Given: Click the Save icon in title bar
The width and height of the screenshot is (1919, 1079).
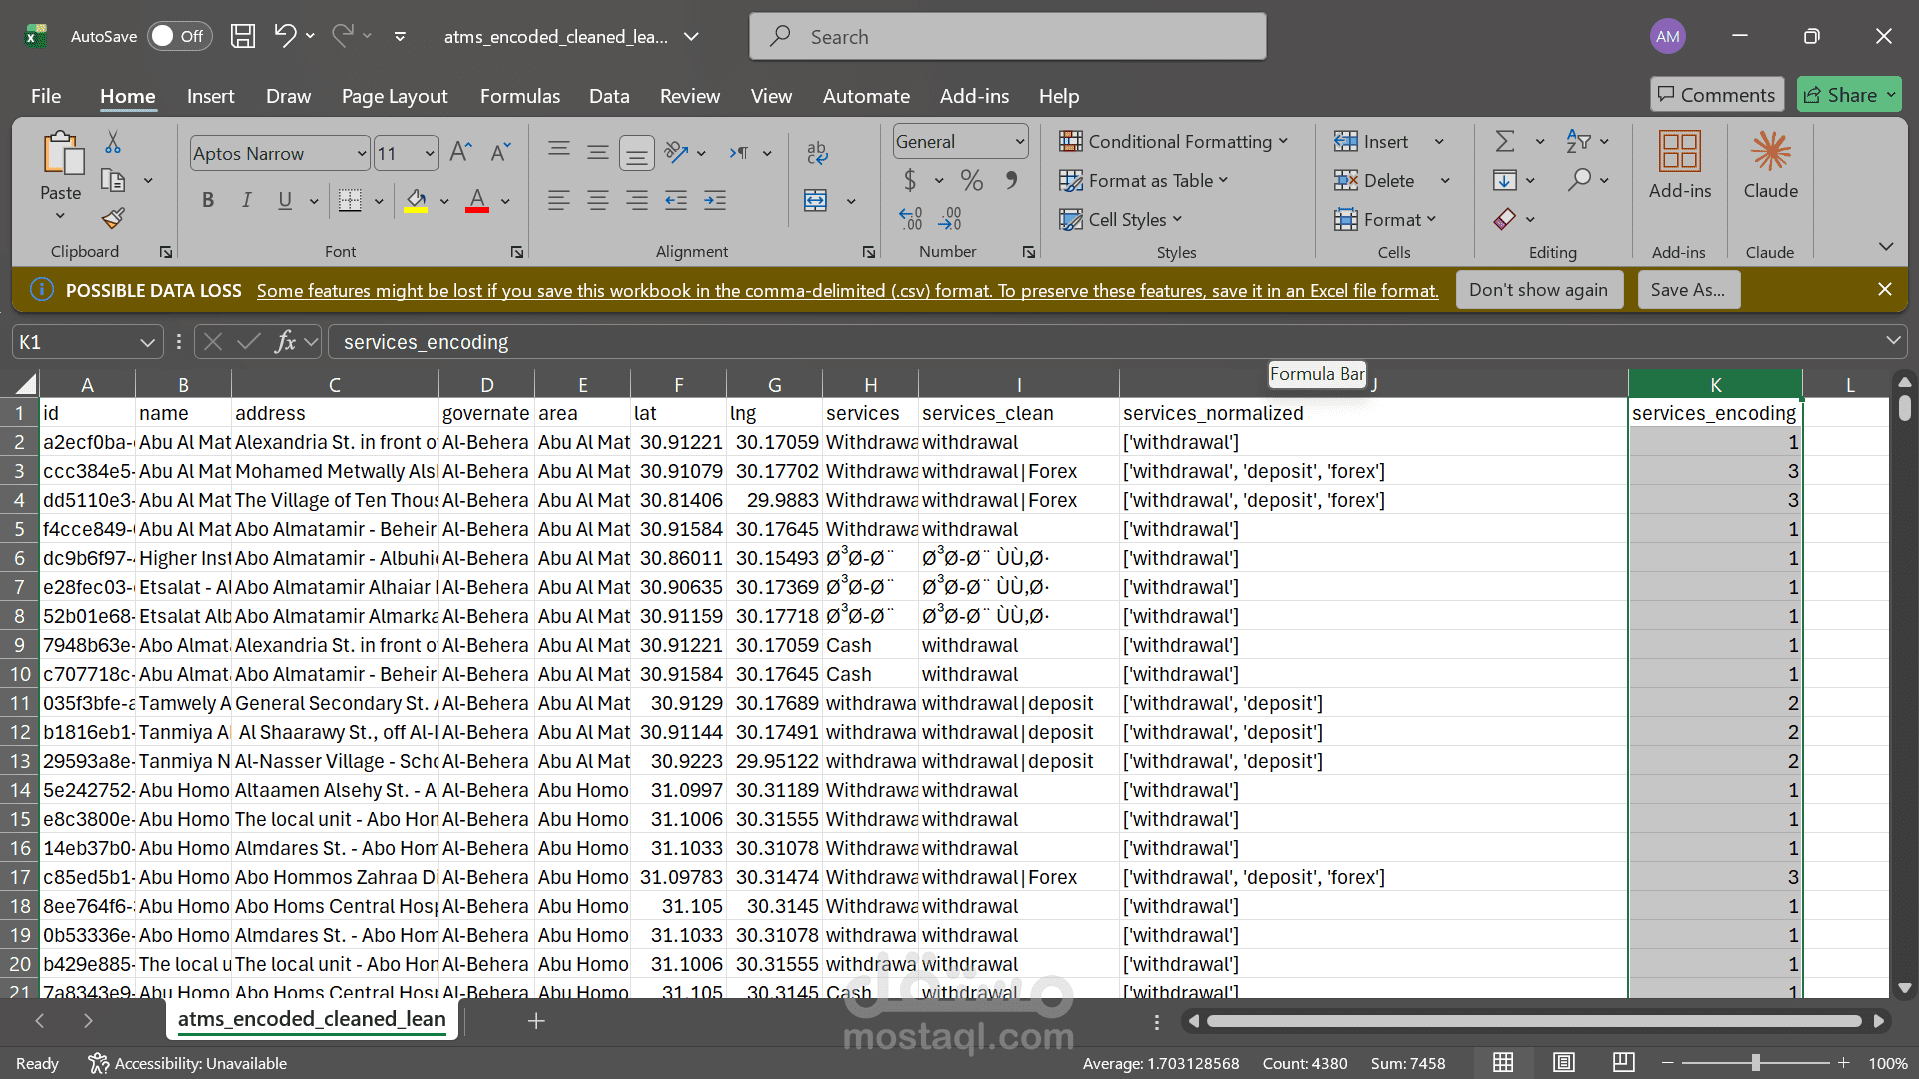Looking at the screenshot, I should tap(242, 37).
